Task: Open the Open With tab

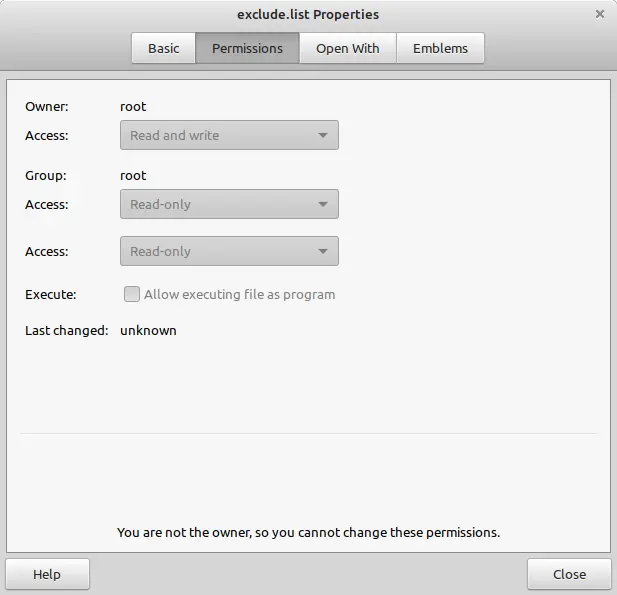Action: [x=347, y=48]
